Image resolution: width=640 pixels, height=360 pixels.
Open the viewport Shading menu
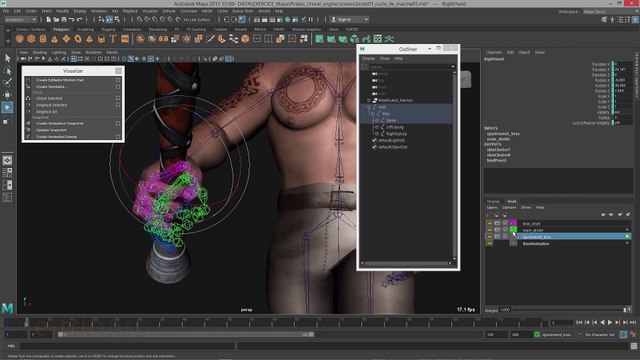[40, 52]
